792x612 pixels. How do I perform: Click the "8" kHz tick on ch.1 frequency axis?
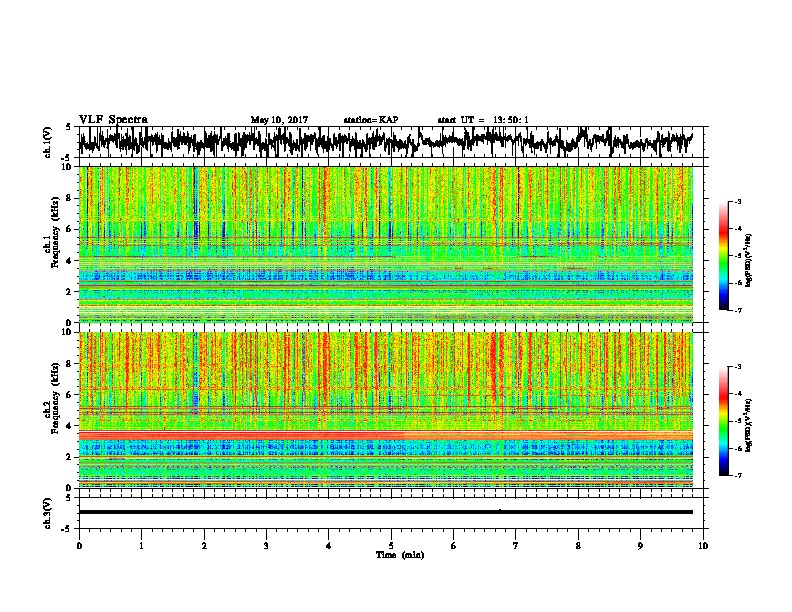[x=70, y=198]
